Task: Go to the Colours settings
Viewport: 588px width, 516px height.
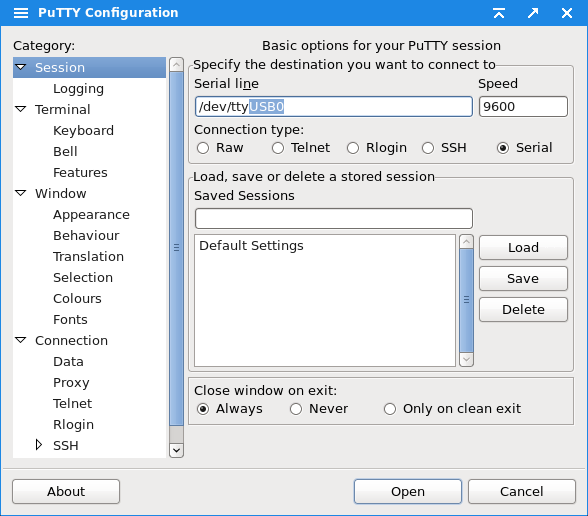Action: tap(77, 298)
